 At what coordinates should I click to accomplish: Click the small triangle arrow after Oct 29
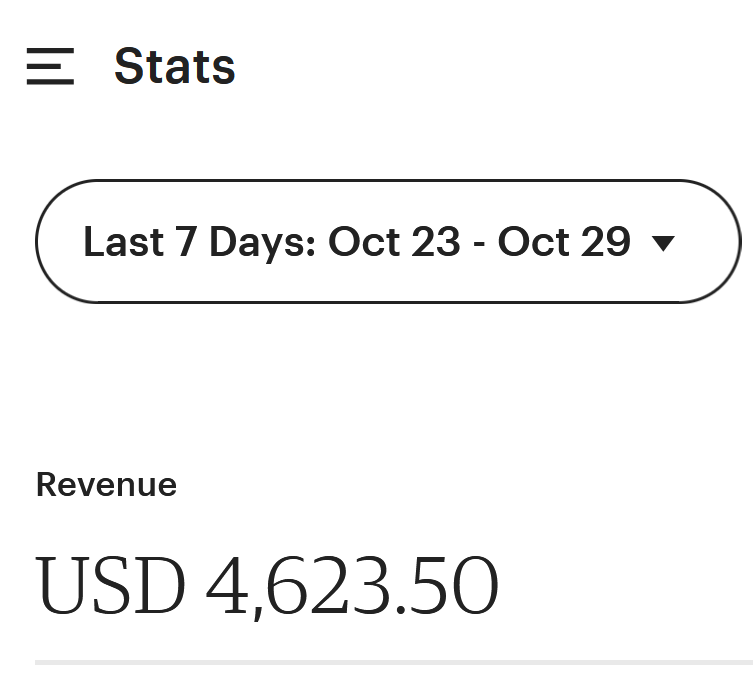click(x=663, y=243)
